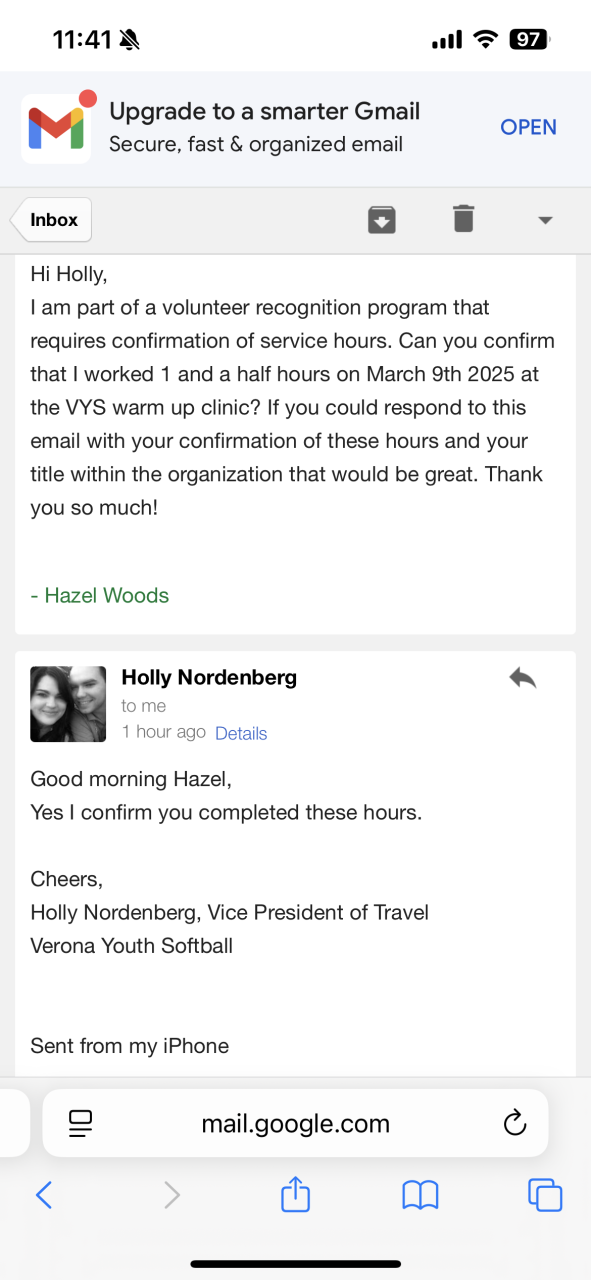This screenshot has width=591, height=1280.
Task: Archive this email with the archive icon
Action: click(x=382, y=219)
